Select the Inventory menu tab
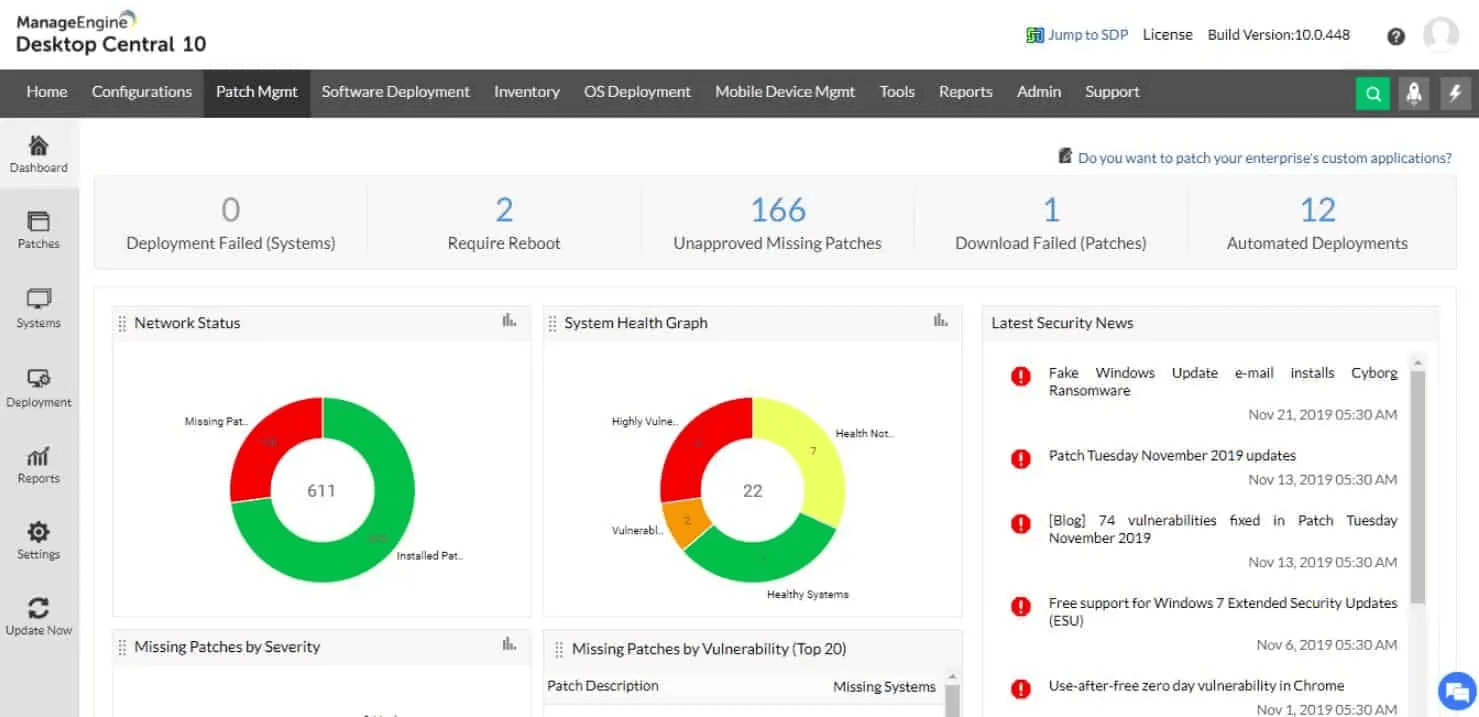Viewport: 1479px width, 717px height. [x=526, y=92]
